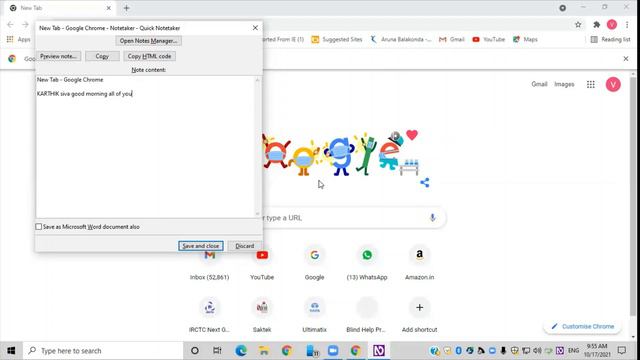Open a new Chrome tab with plus icon
The height and width of the screenshot is (360, 640).
coord(127,8)
